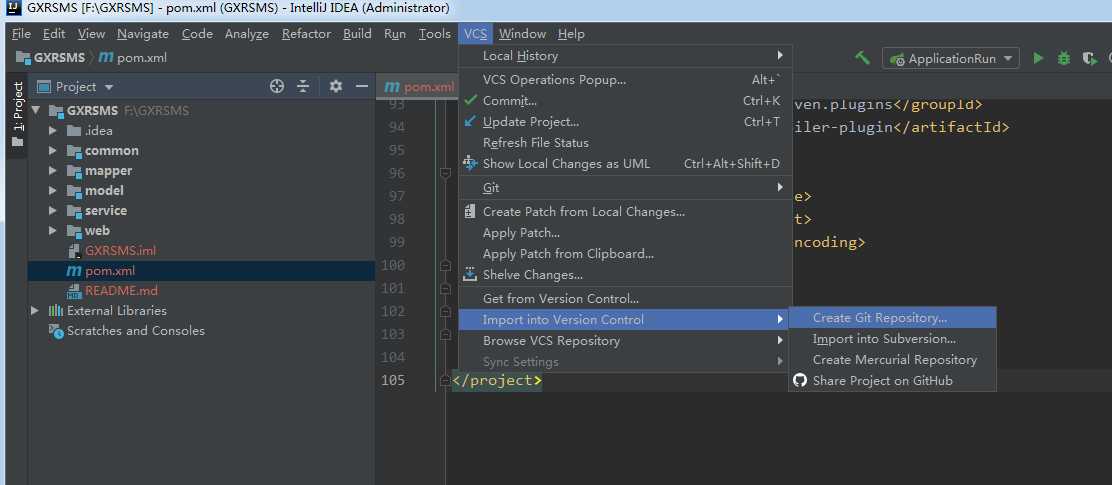Run ApplicationRun with green play icon

(1038, 59)
